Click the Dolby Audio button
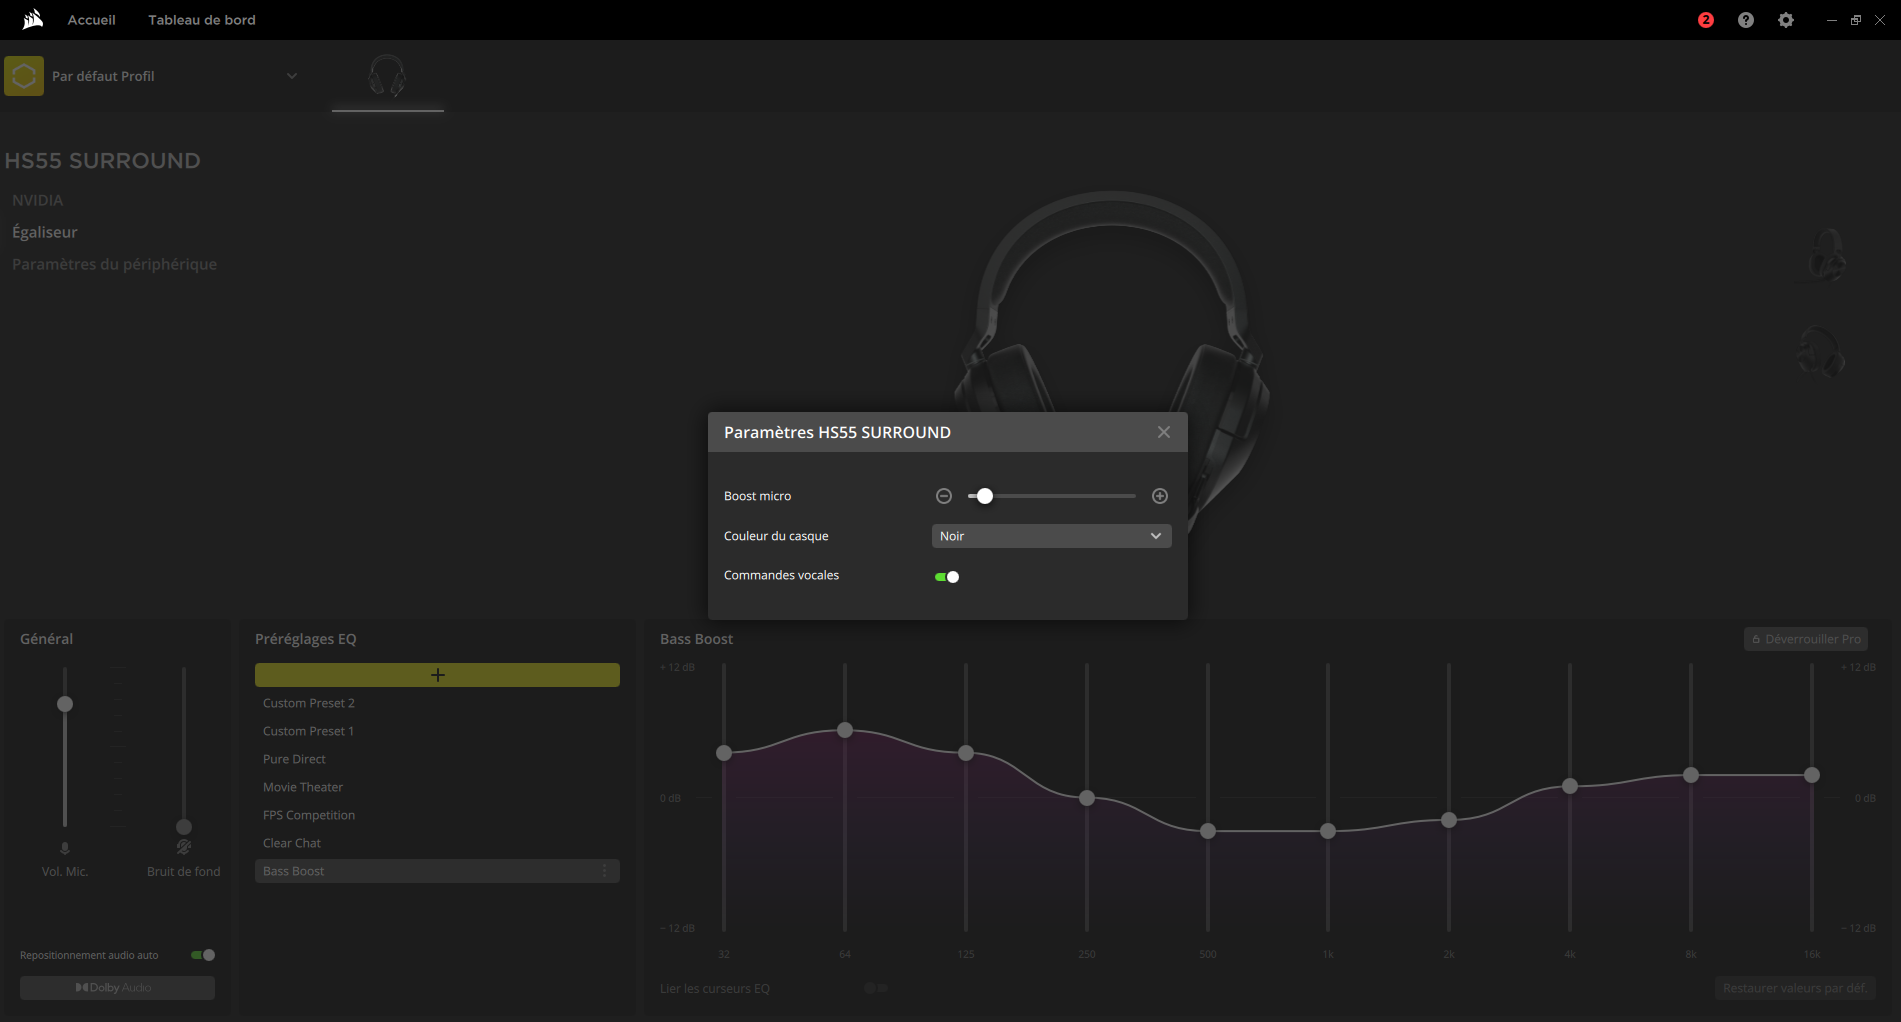 tap(117, 988)
